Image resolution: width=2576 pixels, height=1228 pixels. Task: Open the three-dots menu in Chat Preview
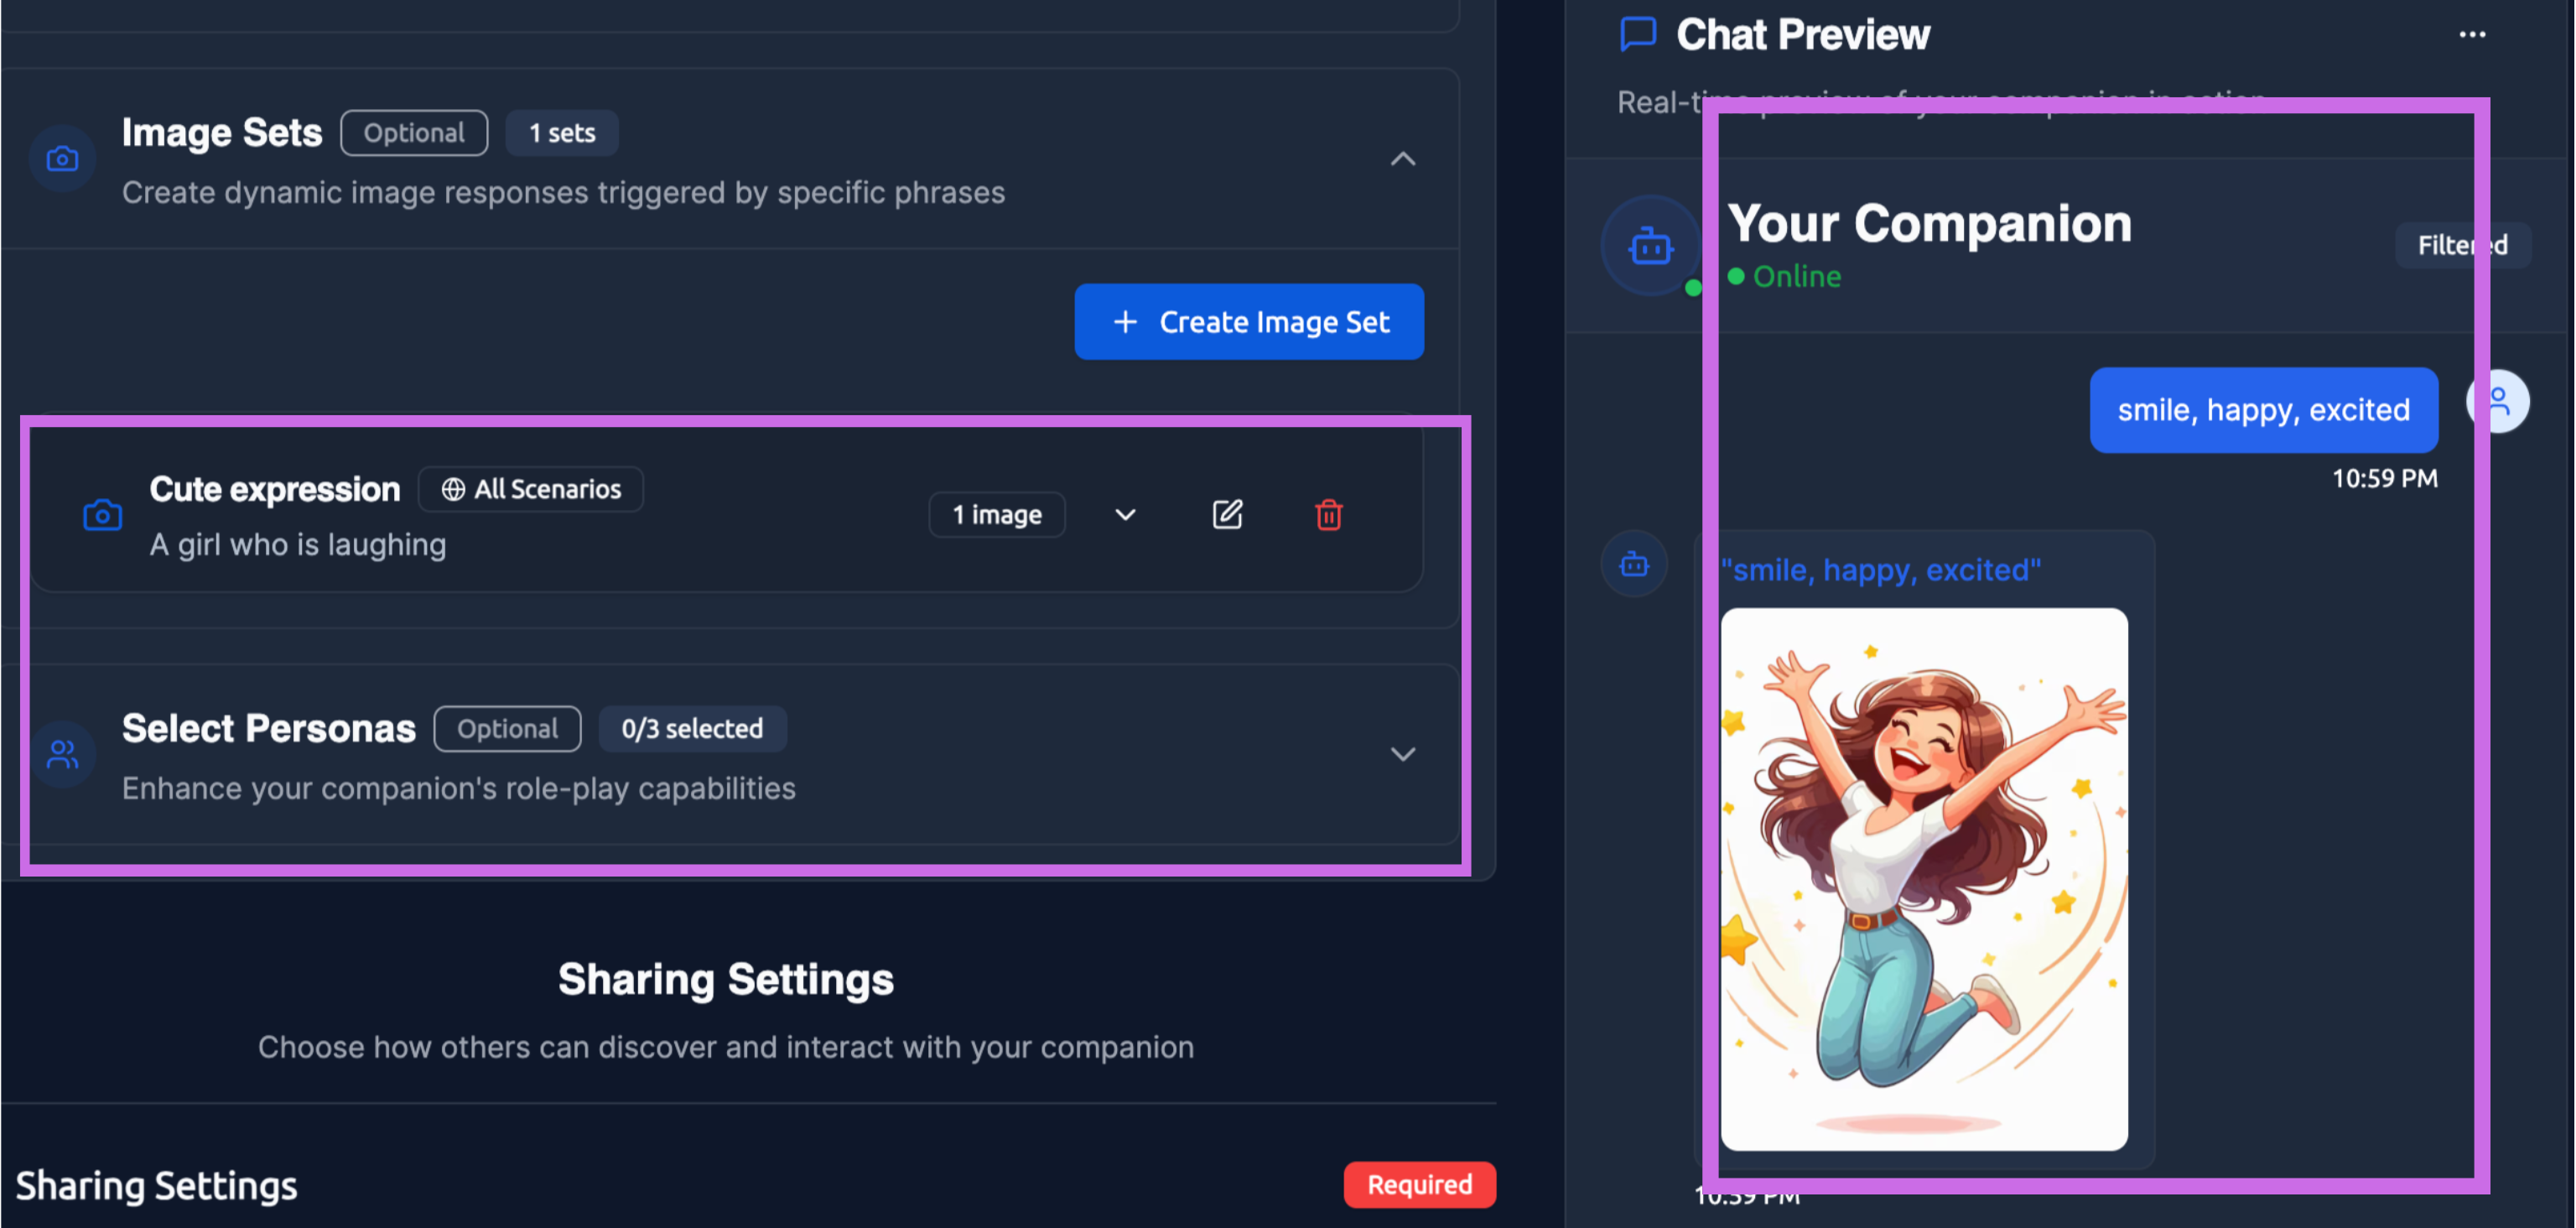click(2472, 34)
